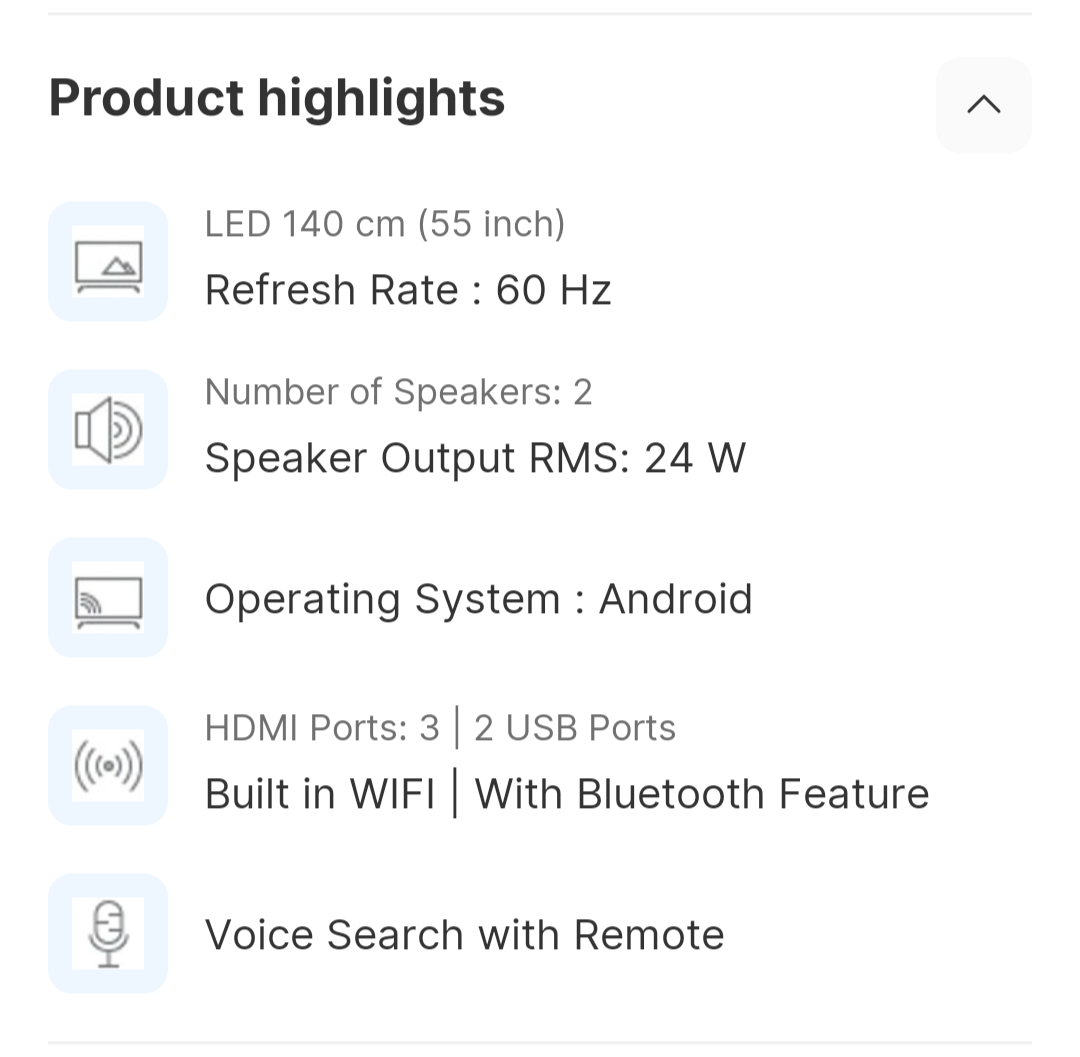Click the word Android in highlights
Screen dimensions: 1080x1057
[x=675, y=599]
